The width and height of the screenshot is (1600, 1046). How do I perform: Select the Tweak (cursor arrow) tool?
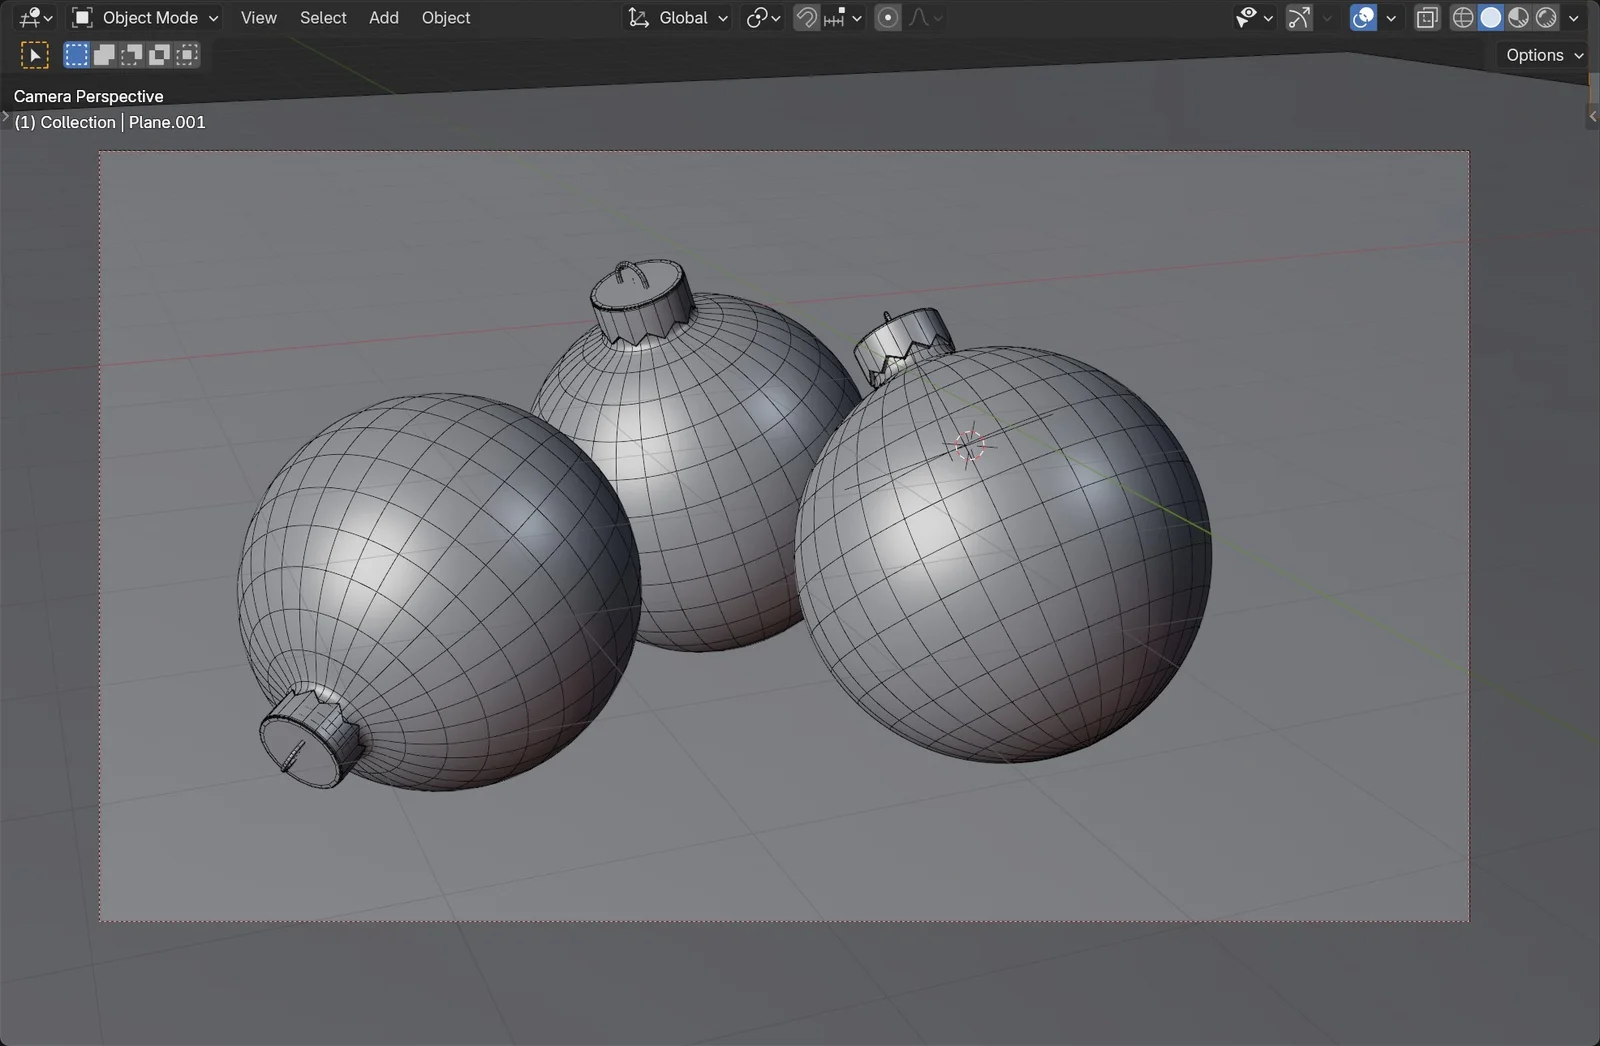pyautogui.click(x=34, y=54)
